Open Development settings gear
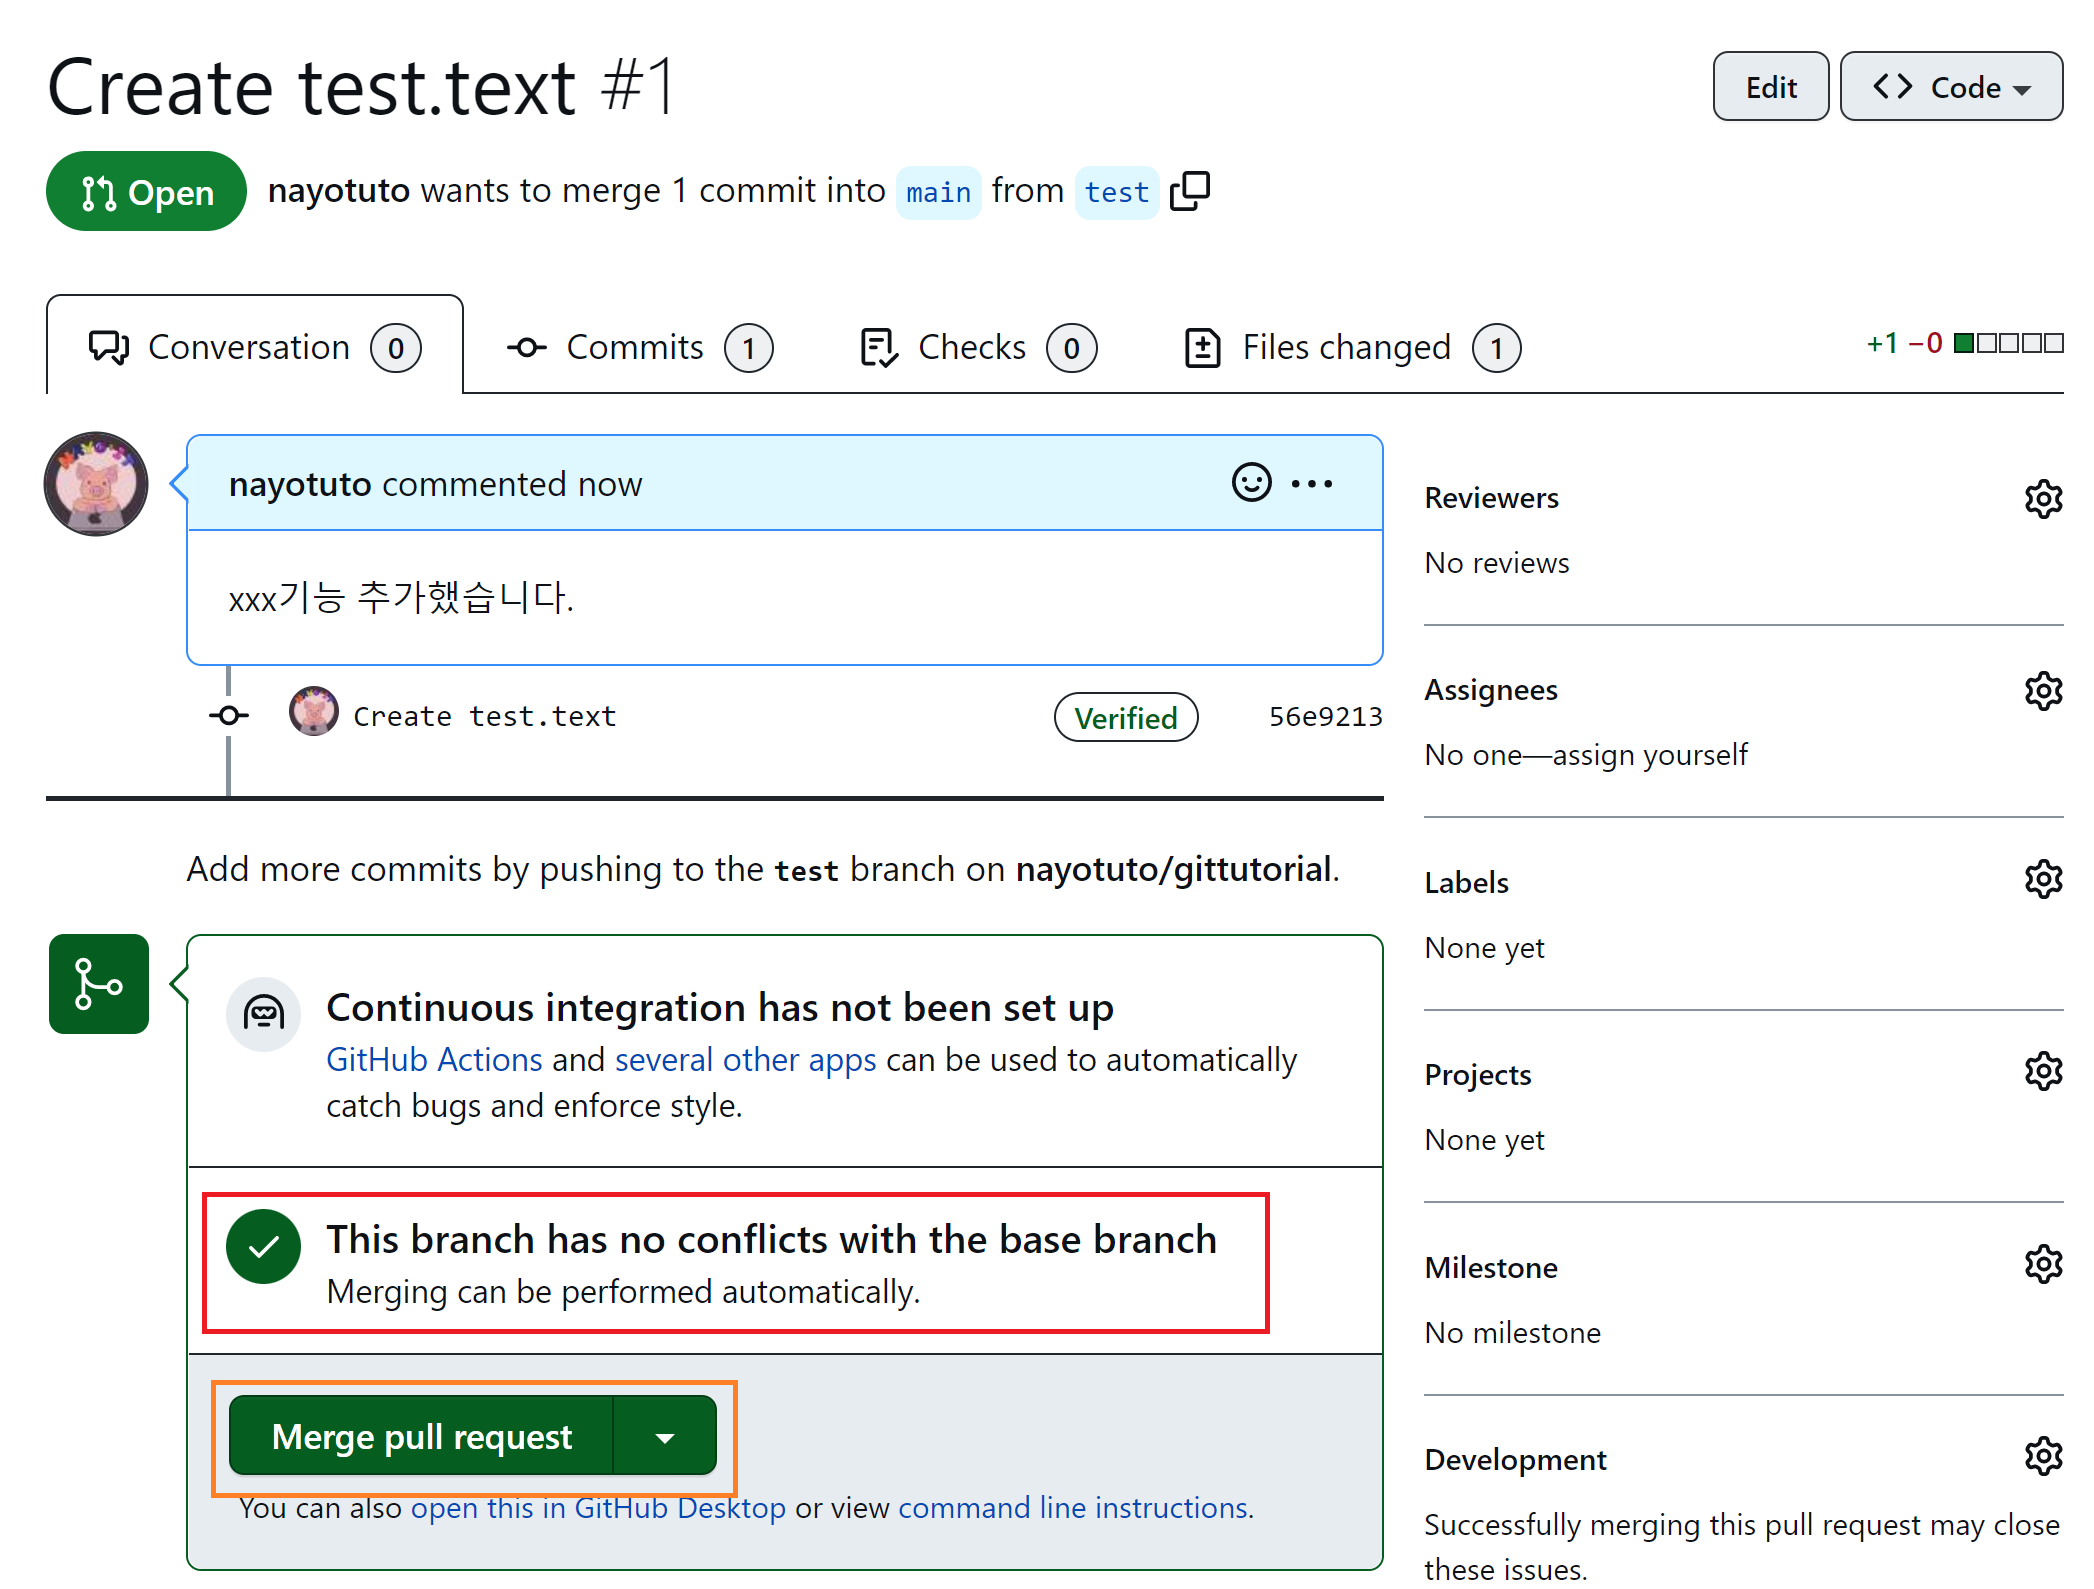 tap(2043, 1456)
